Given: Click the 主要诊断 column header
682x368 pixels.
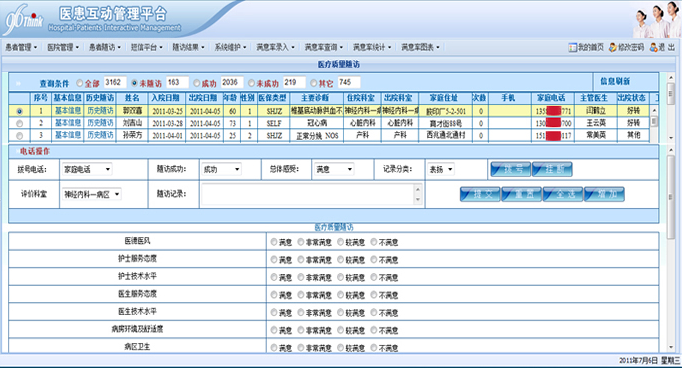Looking at the screenshot, I should (x=315, y=98).
